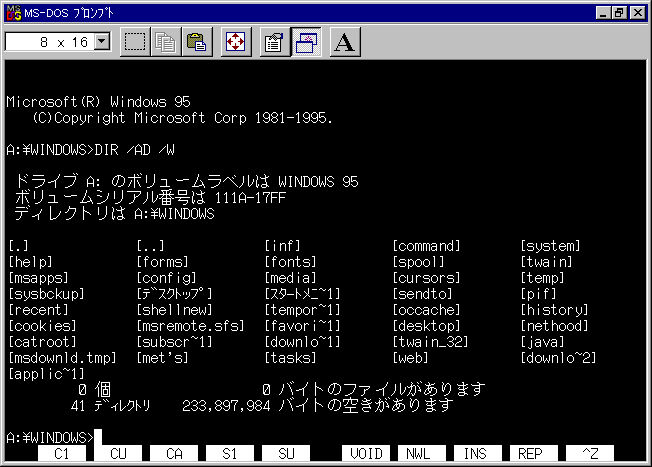Click the [met's] directory entry
The height and width of the screenshot is (467, 652).
click(162, 358)
